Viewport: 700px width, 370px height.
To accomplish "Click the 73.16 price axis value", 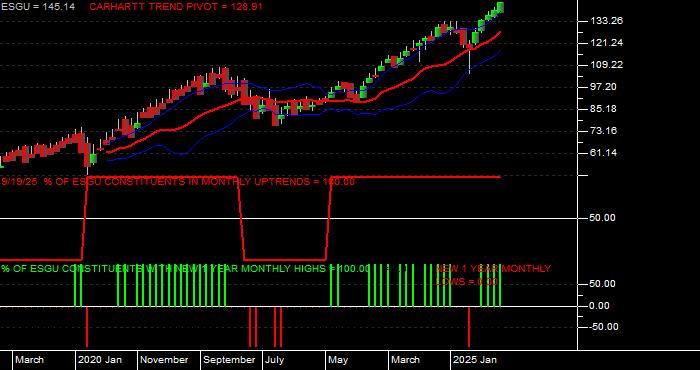I will [x=603, y=131].
